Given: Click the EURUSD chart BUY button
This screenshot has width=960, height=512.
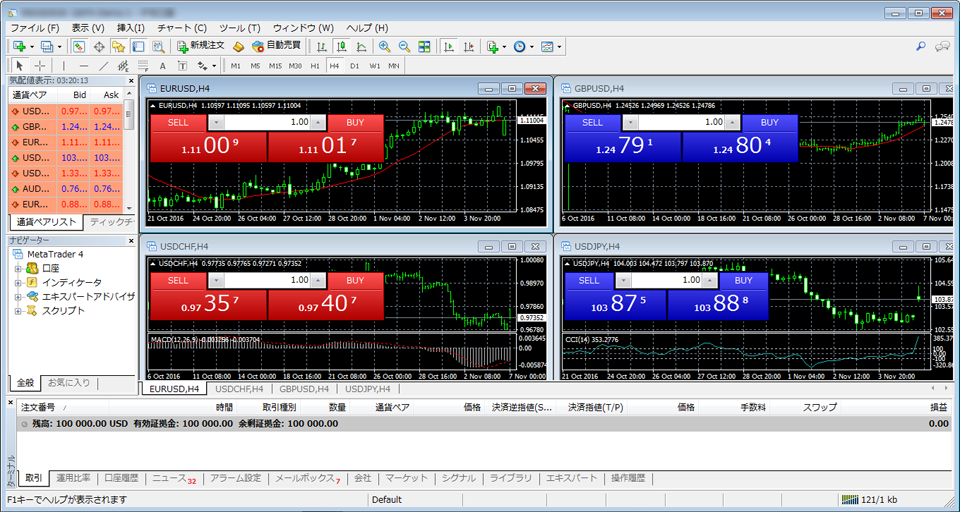Looking at the screenshot, I should pos(355,122).
